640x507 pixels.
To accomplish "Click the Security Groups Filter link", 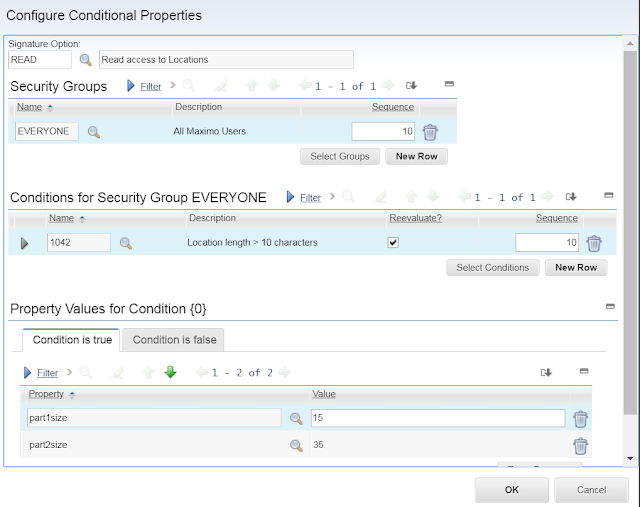I will point(151,87).
